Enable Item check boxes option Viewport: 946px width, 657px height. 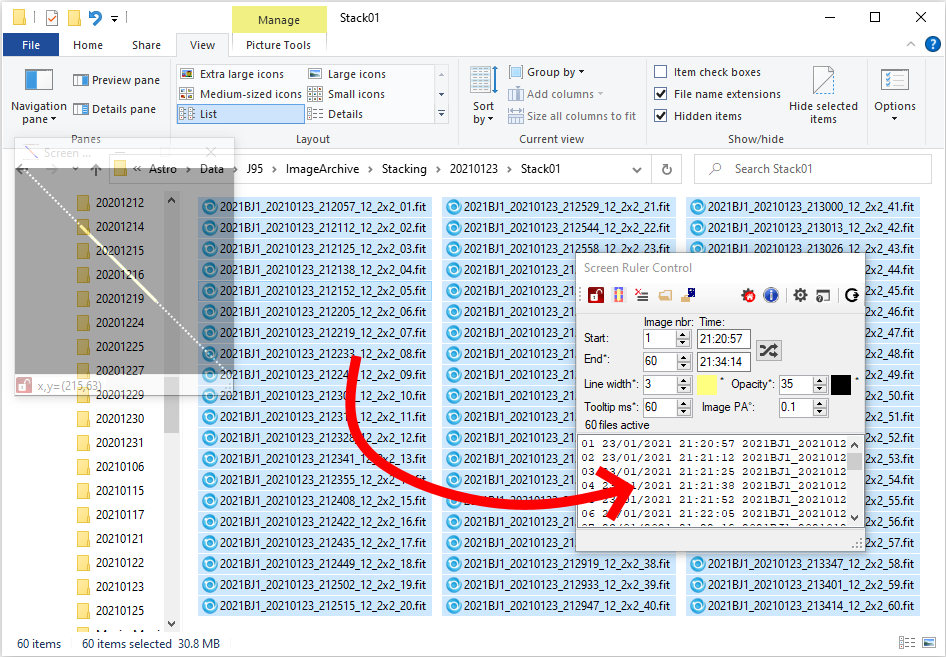[661, 72]
